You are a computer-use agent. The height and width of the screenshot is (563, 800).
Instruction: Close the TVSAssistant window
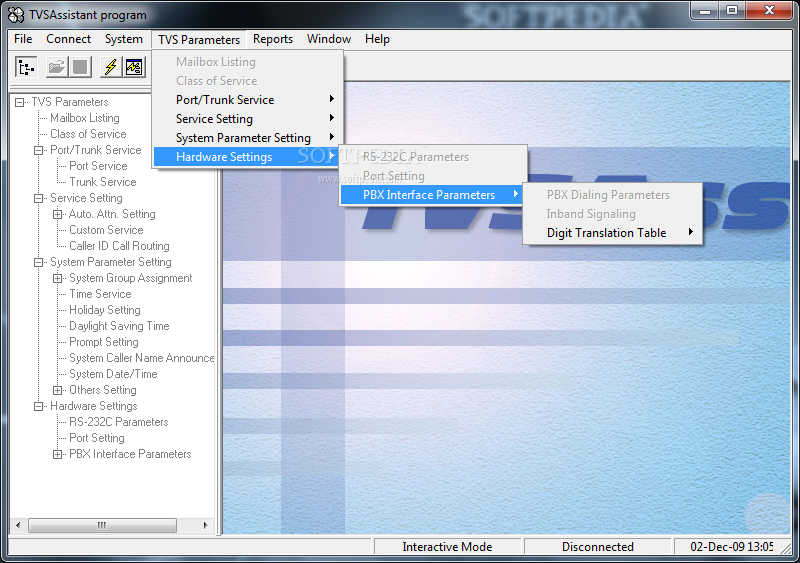pos(769,10)
